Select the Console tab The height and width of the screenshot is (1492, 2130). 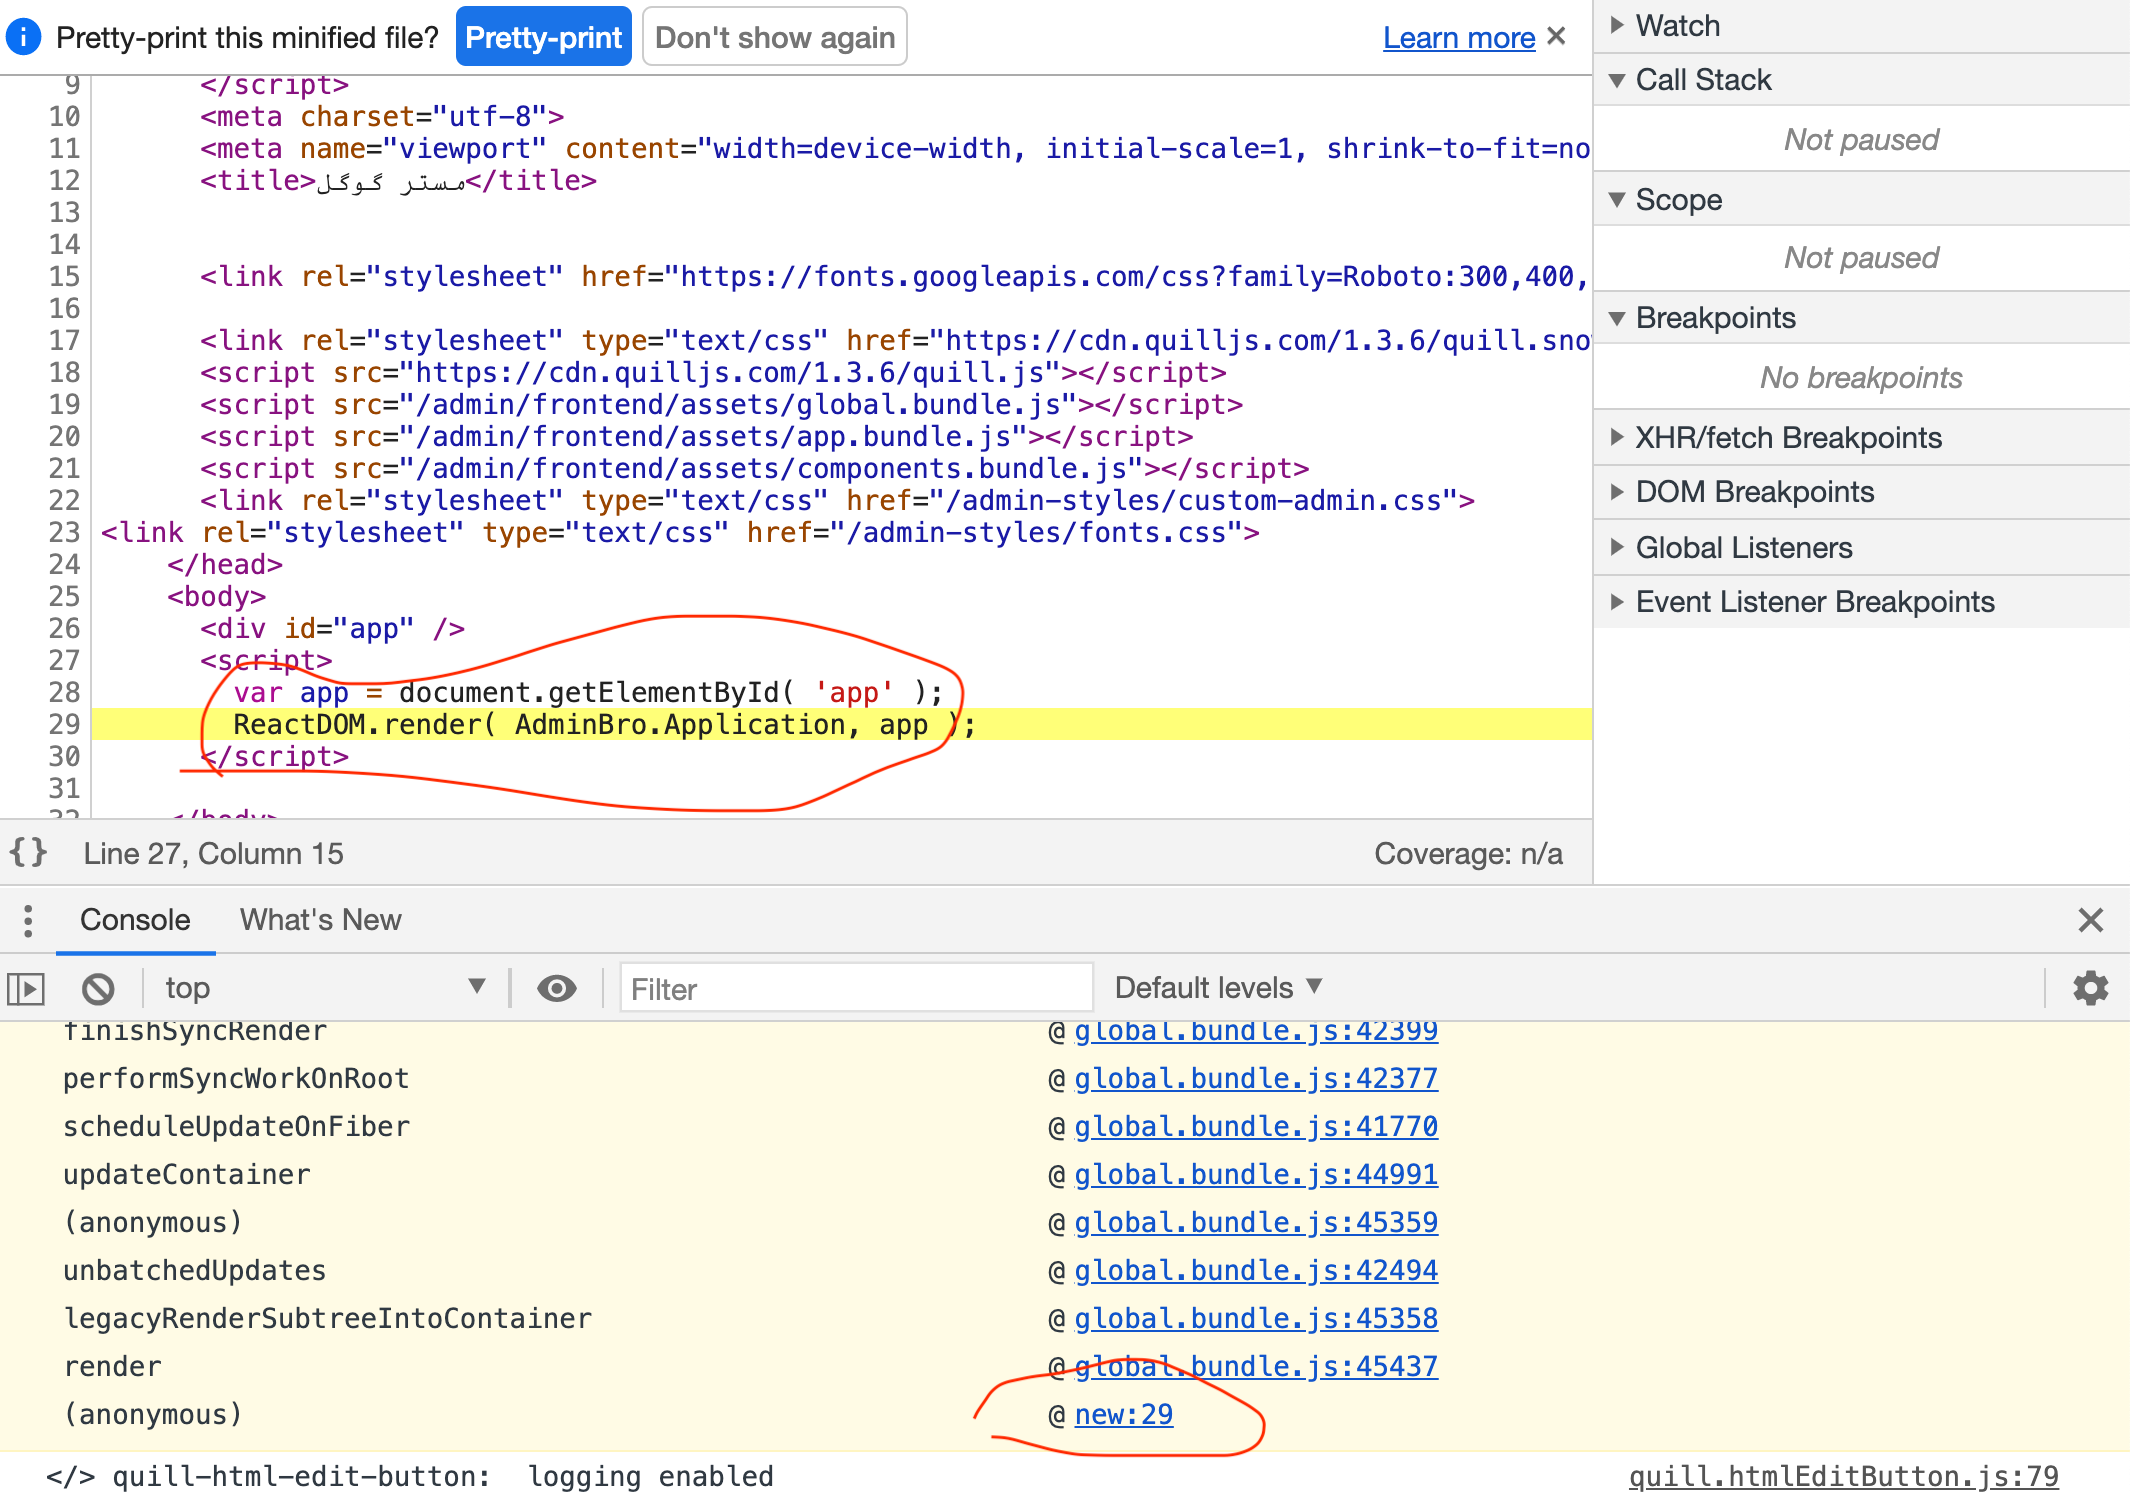[x=135, y=920]
